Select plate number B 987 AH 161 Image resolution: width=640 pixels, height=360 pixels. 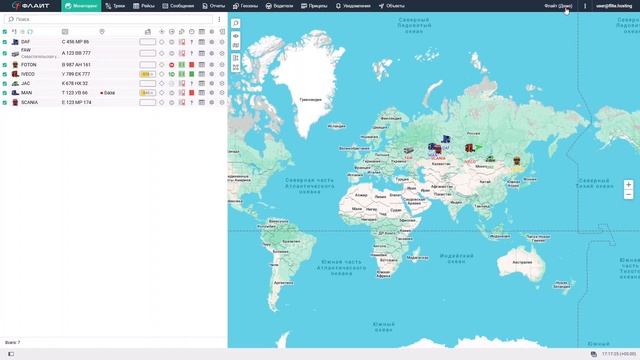76,64
